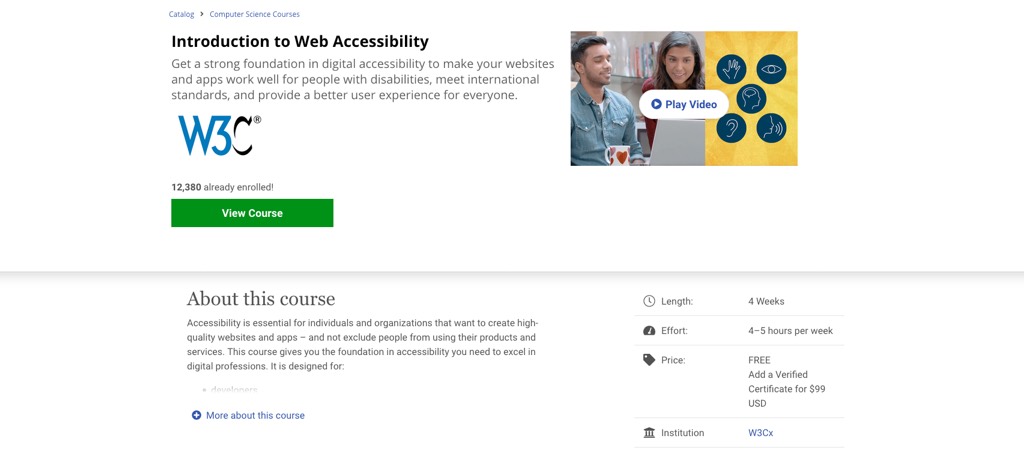
Task: Click the About this course heading
Action: click(x=261, y=299)
